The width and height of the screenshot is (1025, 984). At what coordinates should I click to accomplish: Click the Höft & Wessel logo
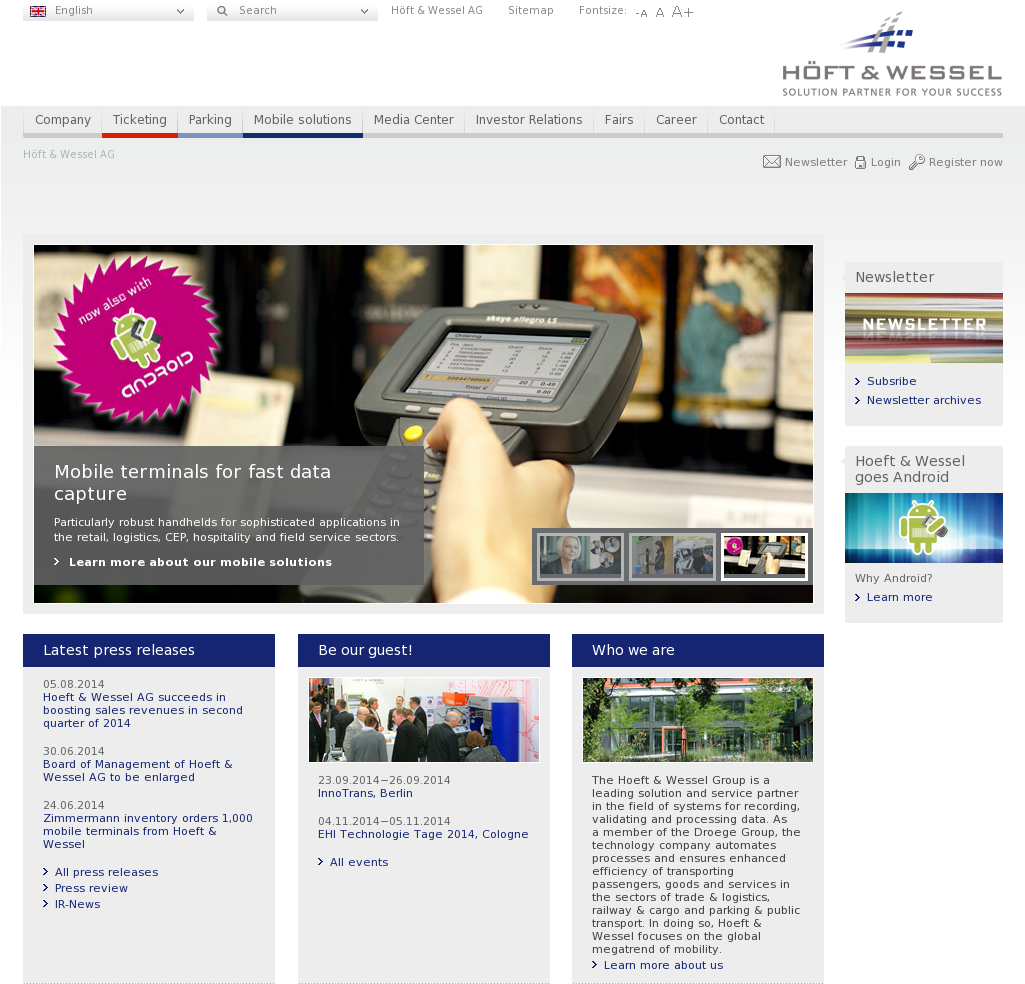point(892,54)
